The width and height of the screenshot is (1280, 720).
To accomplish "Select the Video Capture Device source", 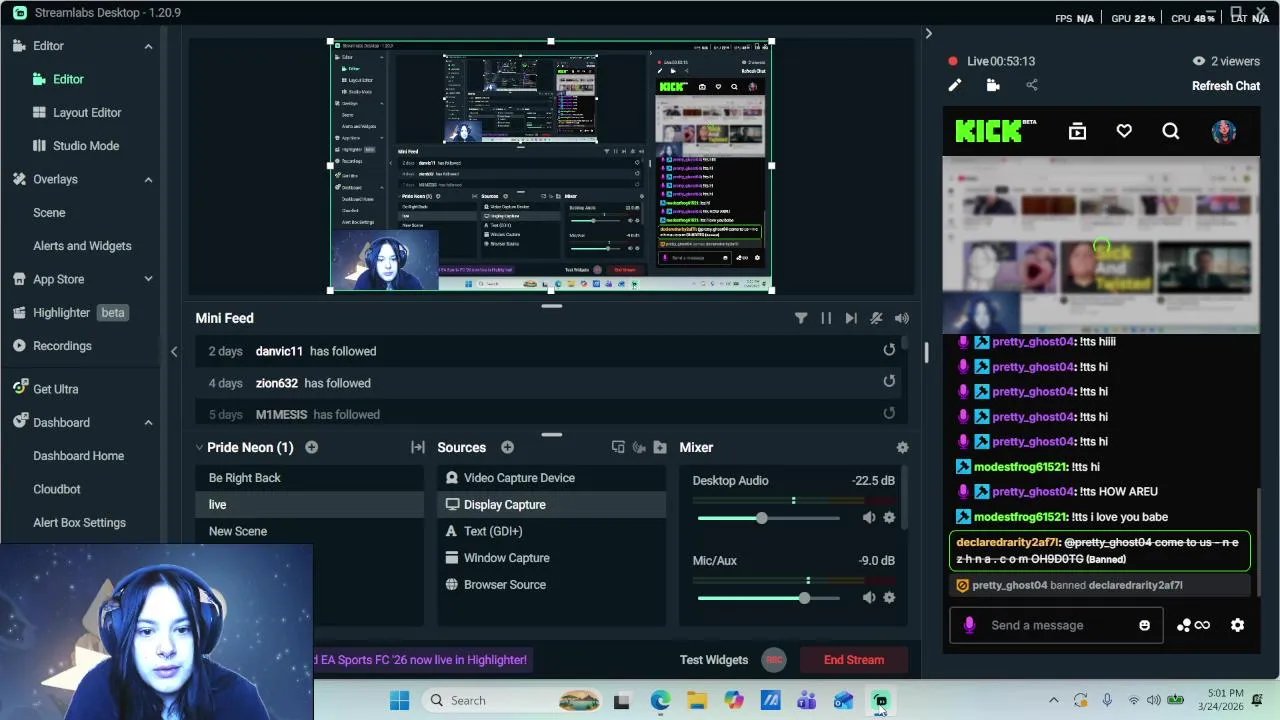I will 551,477.
